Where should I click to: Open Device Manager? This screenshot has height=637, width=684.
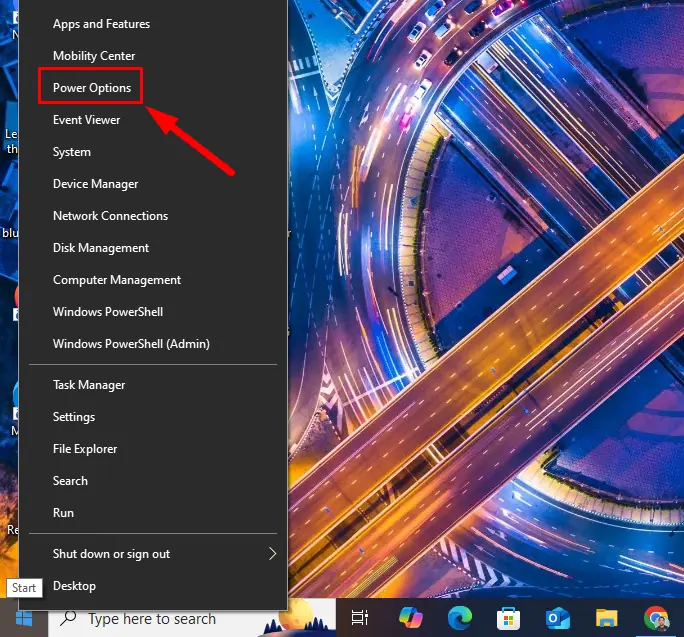(153, 184)
